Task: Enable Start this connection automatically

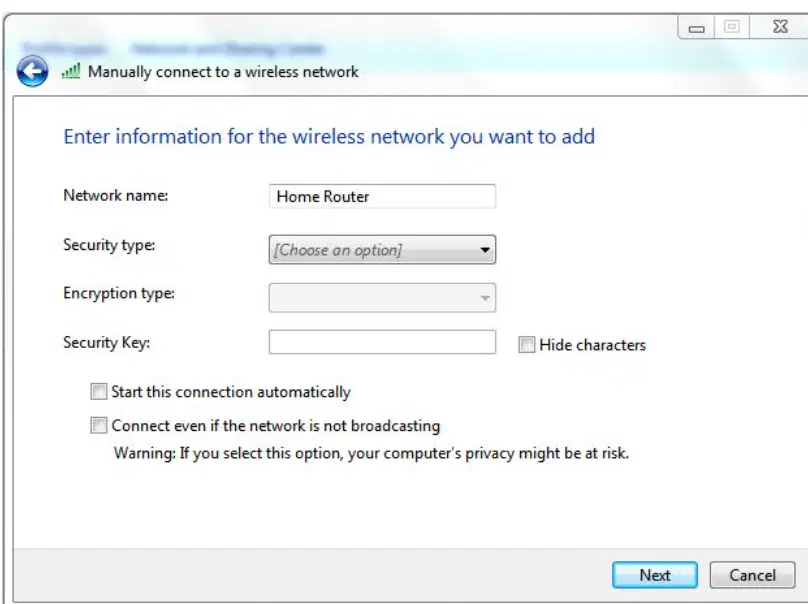Action: pyautogui.click(x=98, y=392)
